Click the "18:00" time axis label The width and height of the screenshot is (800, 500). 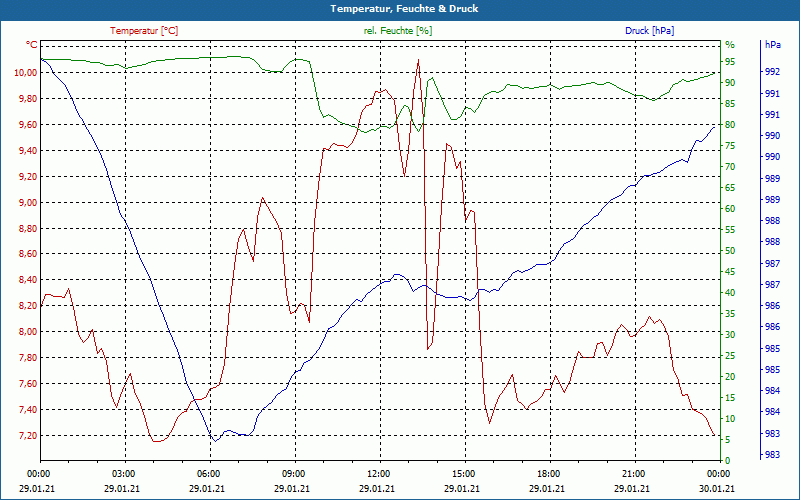(547, 473)
